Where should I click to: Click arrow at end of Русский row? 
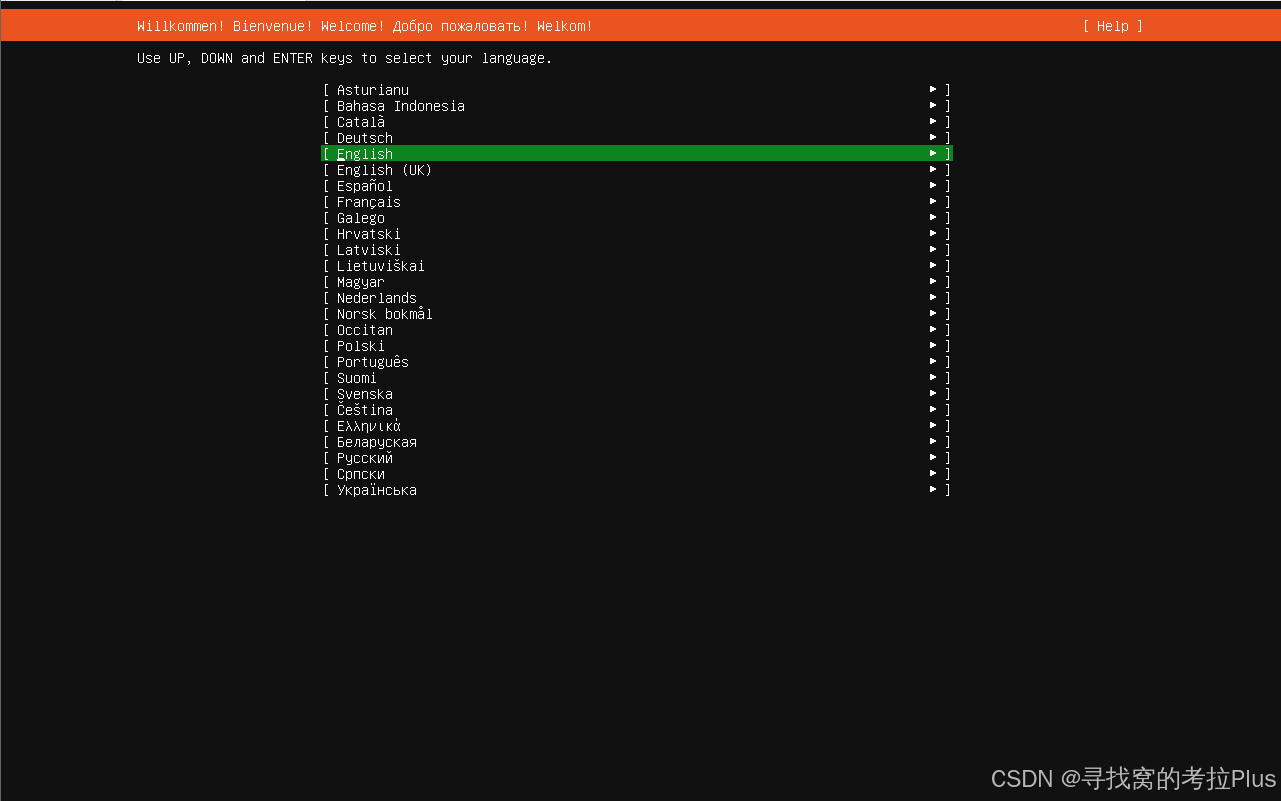coord(933,457)
